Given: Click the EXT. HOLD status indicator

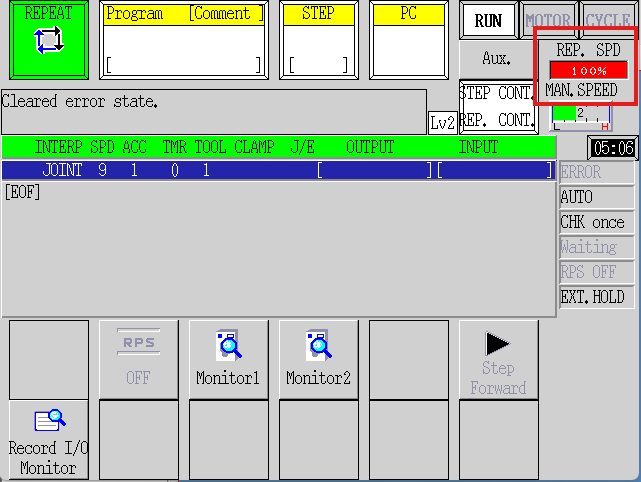Looking at the screenshot, I should tap(596, 297).
